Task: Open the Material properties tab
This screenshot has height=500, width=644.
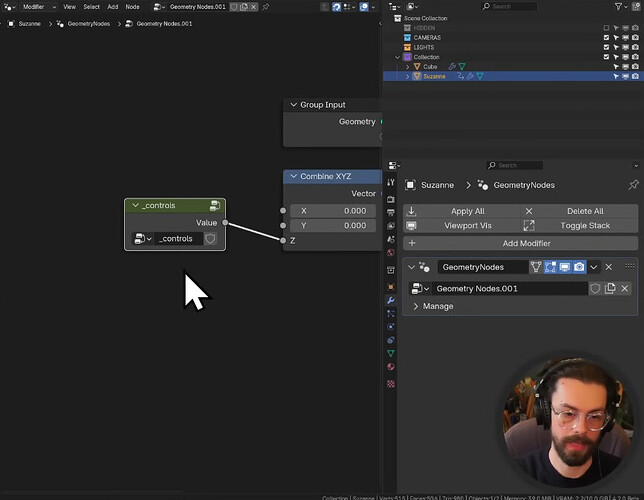Action: pos(391,367)
